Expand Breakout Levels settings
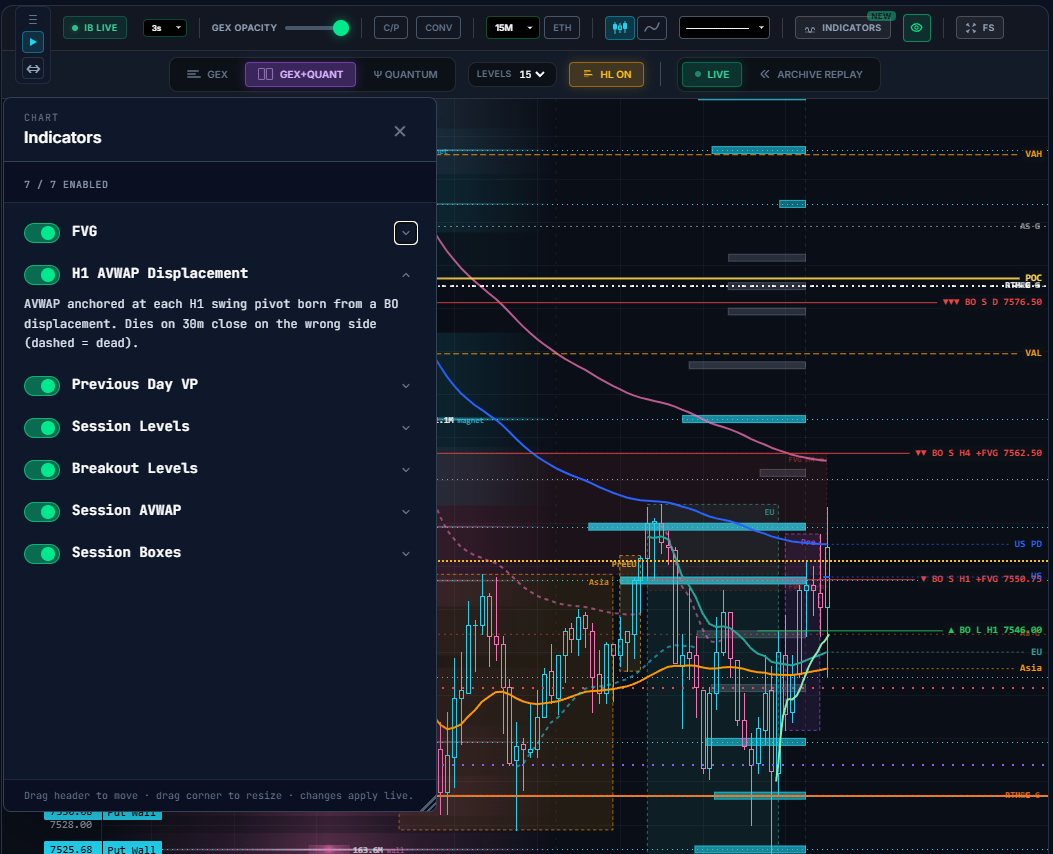This screenshot has width=1053, height=854. click(x=406, y=470)
